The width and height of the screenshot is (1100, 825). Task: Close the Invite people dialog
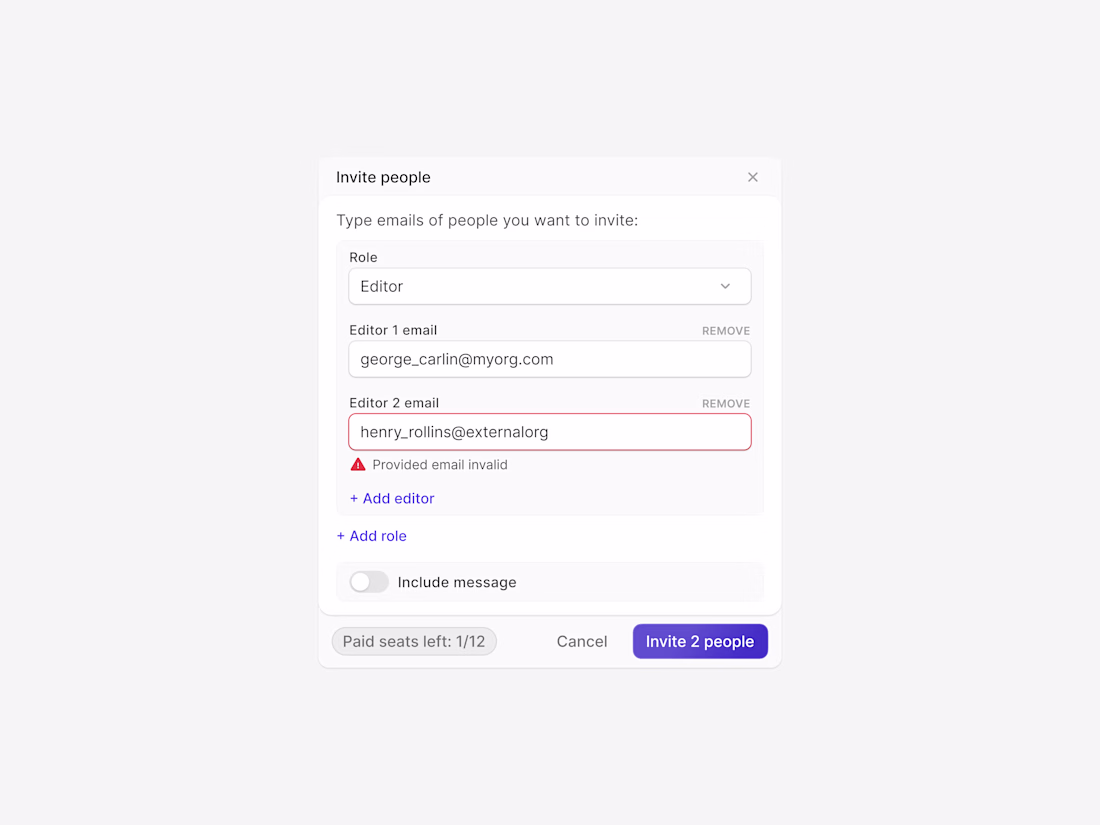coord(753,177)
